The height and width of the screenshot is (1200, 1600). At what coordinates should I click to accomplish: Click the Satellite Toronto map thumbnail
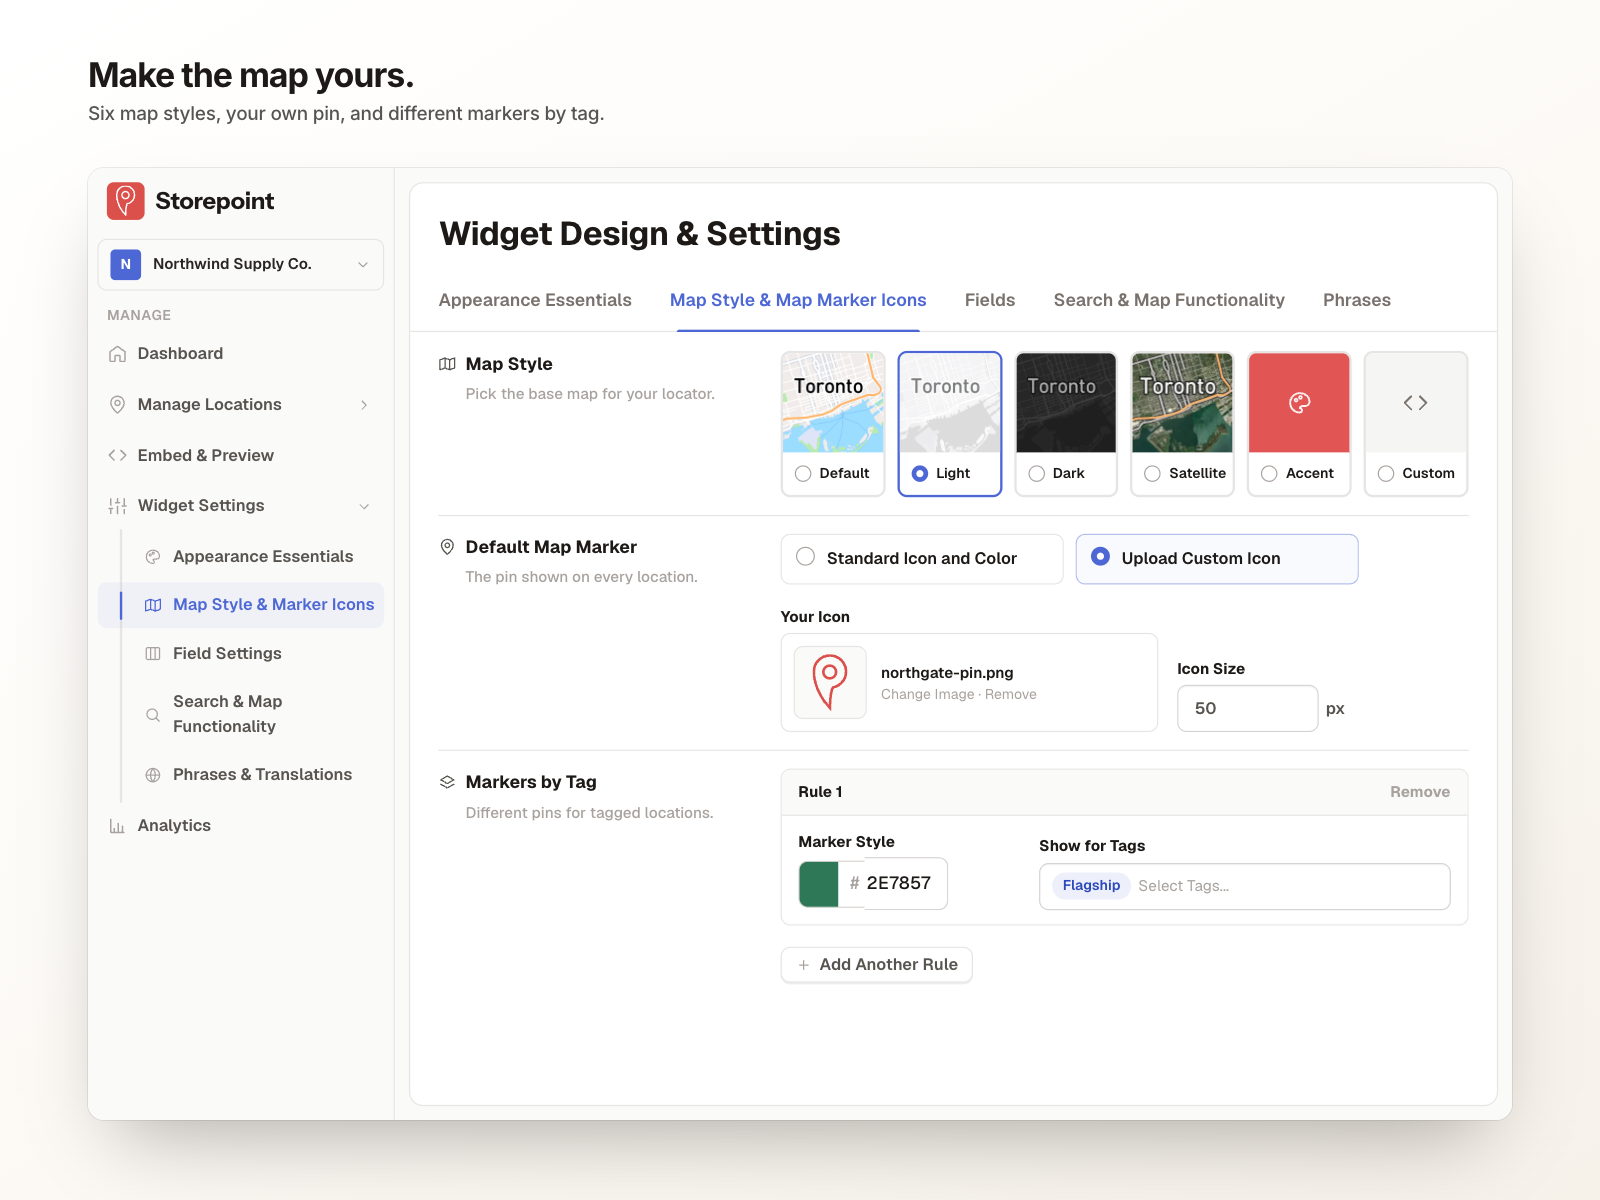[x=1182, y=403]
